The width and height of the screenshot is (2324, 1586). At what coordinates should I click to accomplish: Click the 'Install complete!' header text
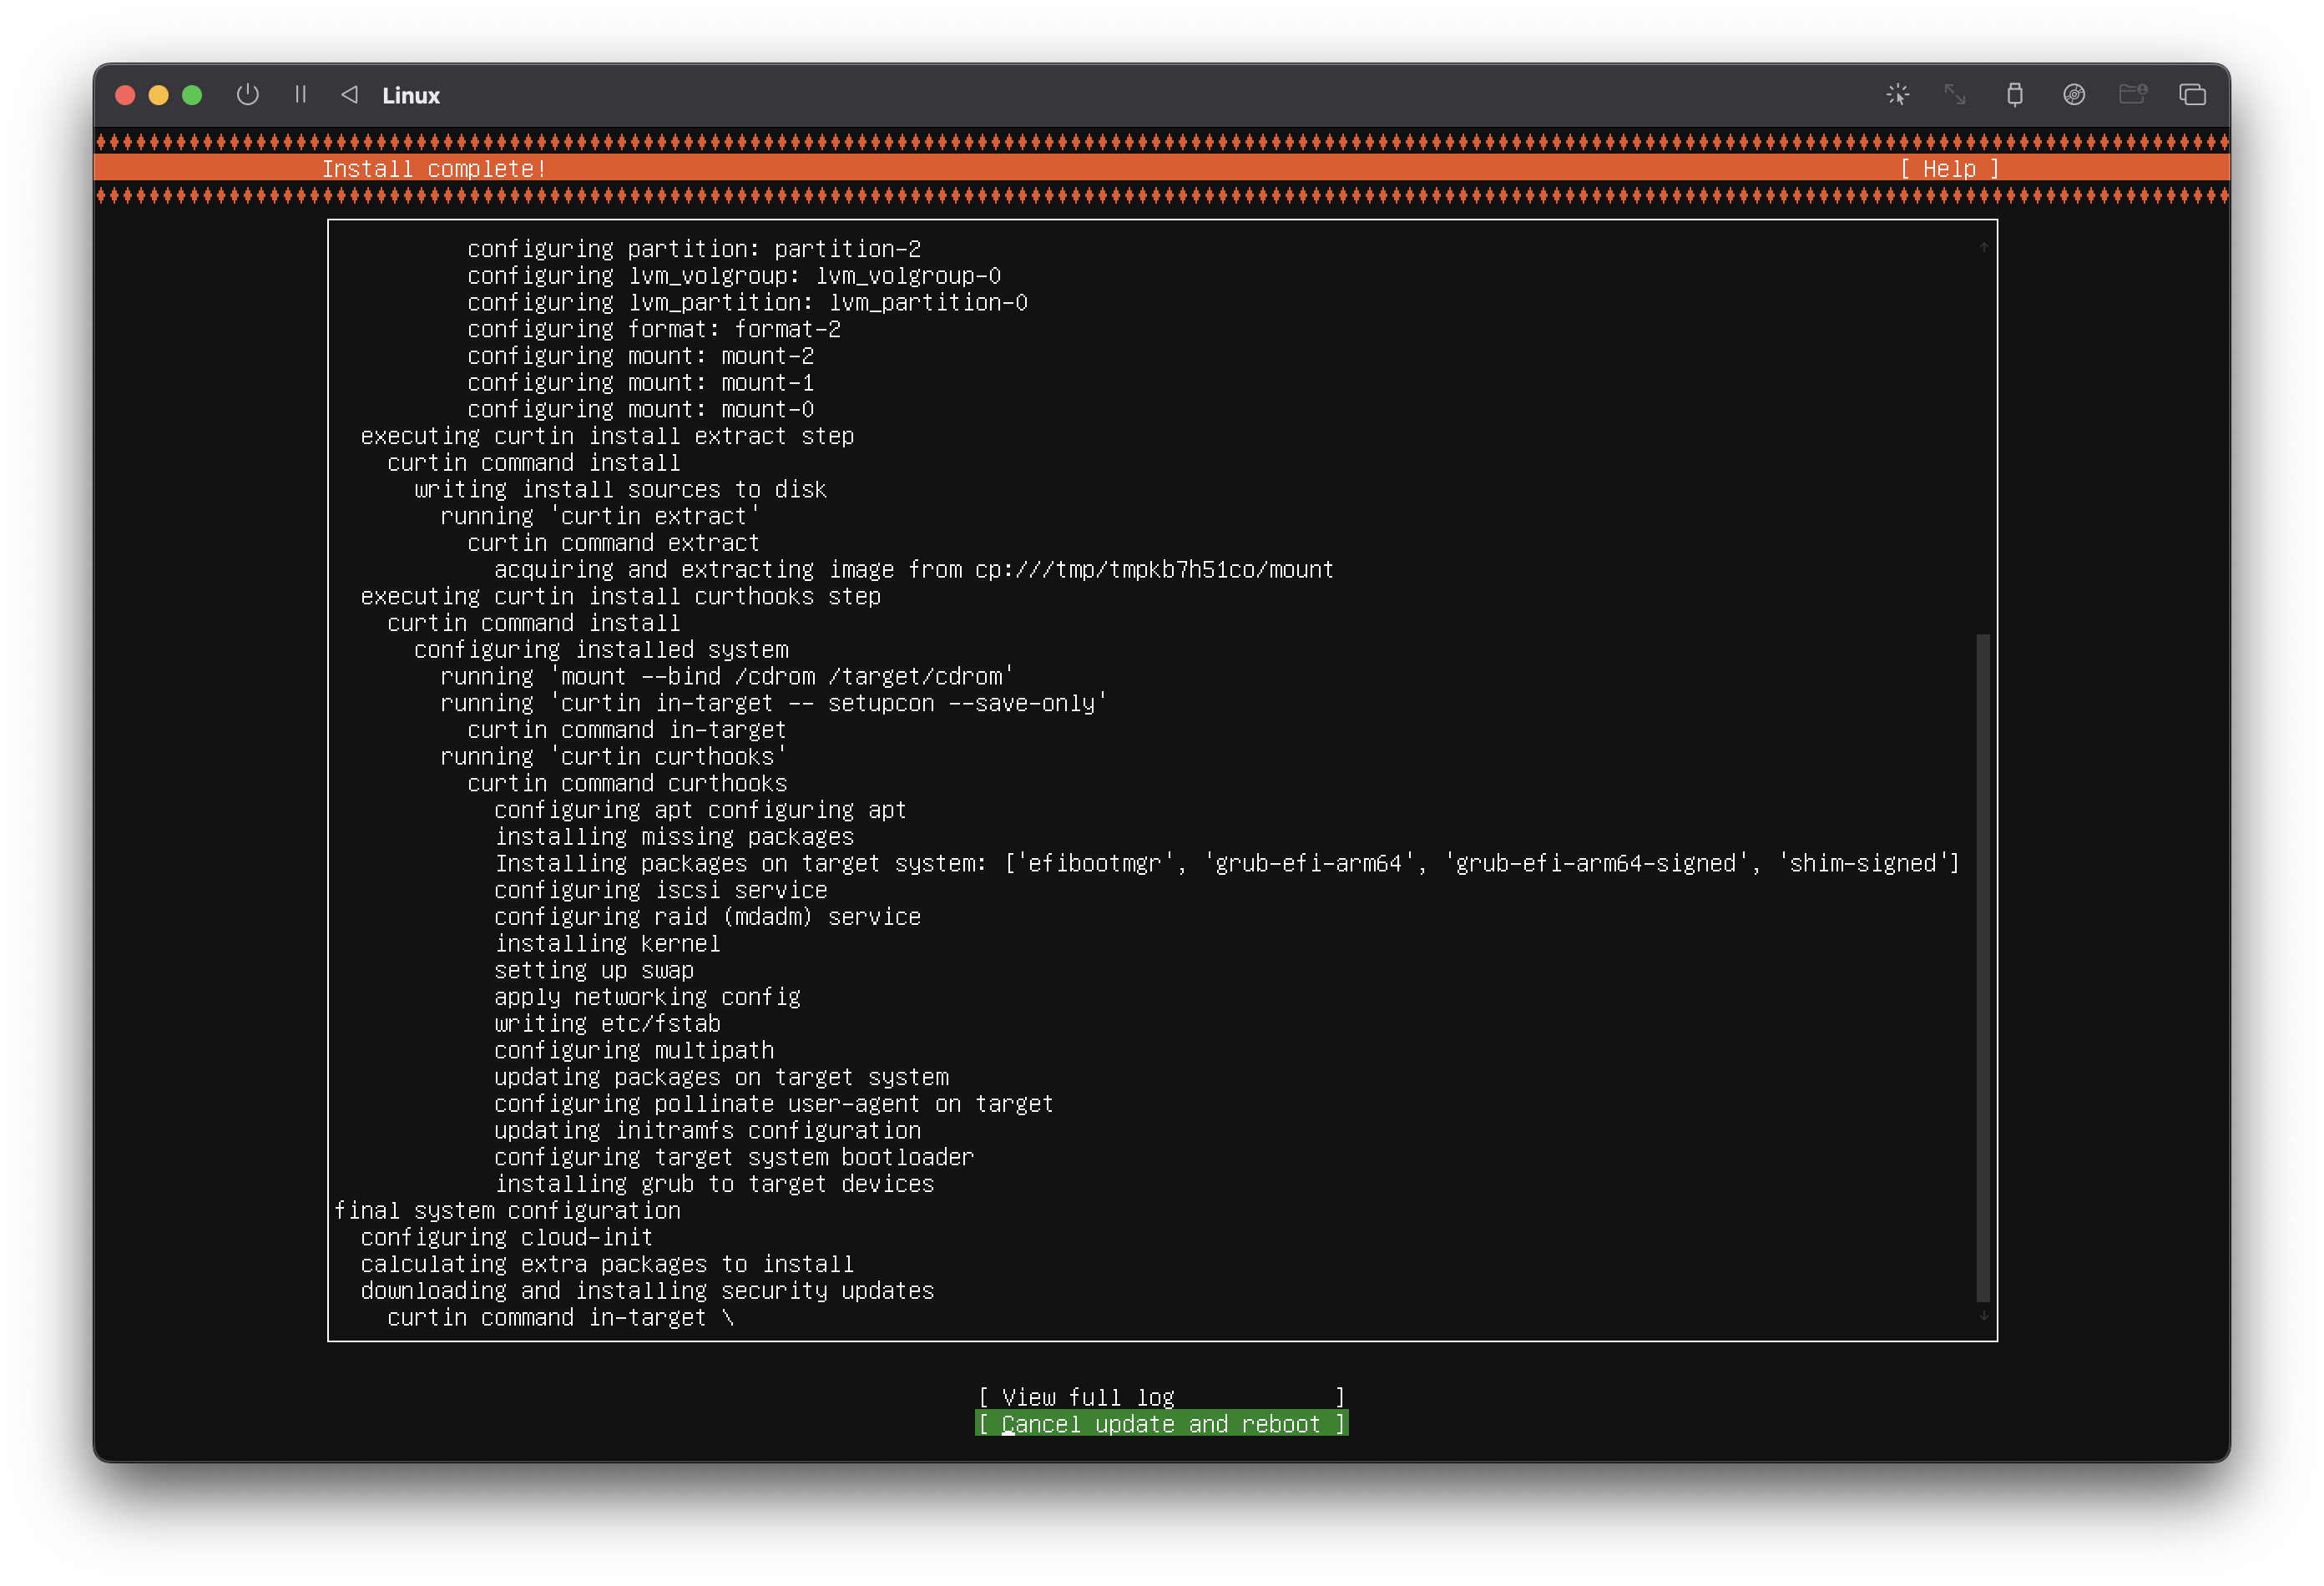click(x=434, y=169)
